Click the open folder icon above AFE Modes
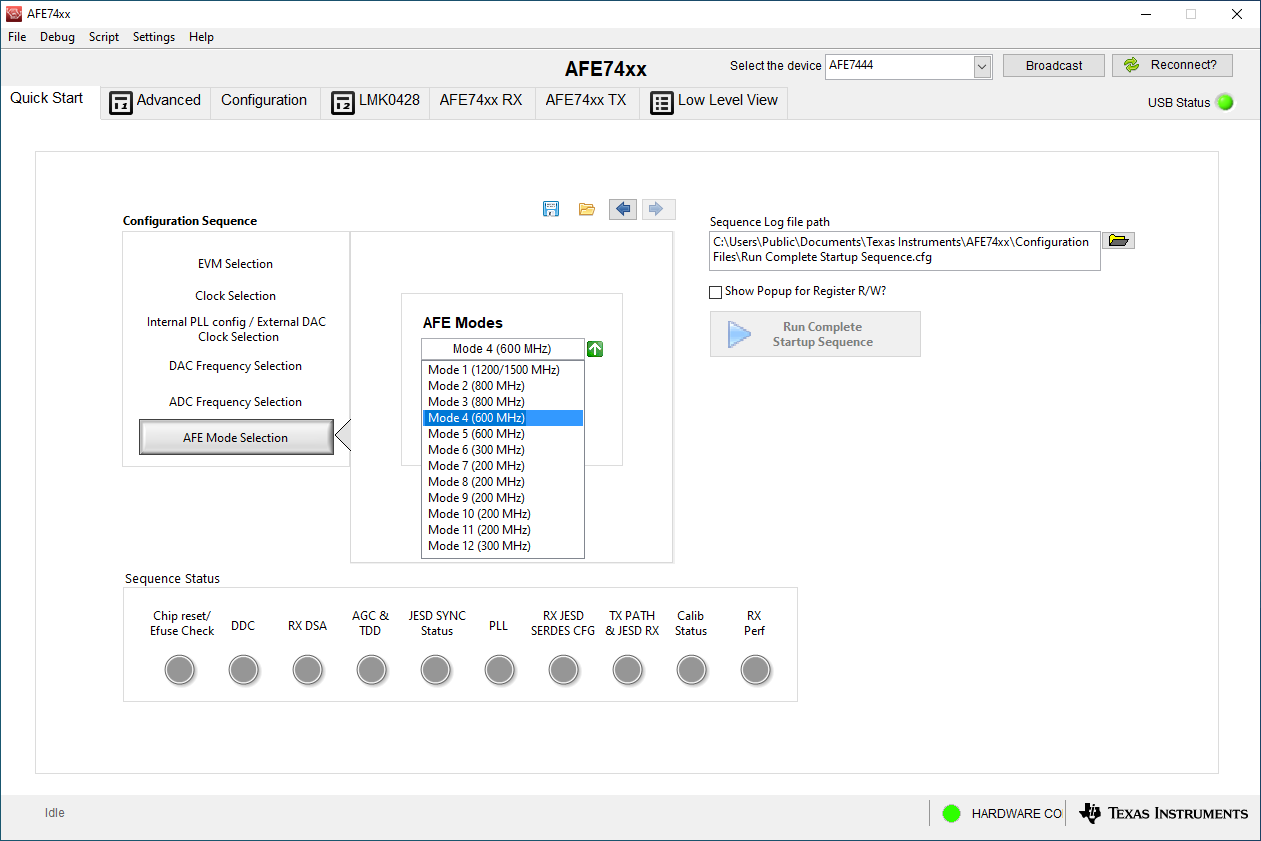This screenshot has width=1261, height=841. pyautogui.click(x=587, y=209)
